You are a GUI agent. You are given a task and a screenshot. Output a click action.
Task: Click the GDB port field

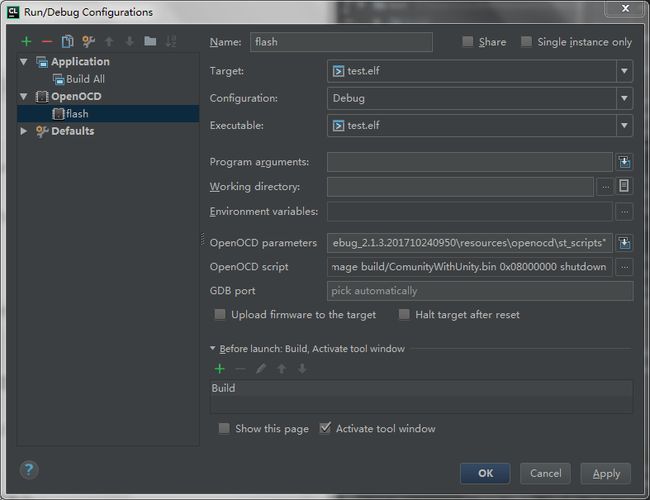click(480, 291)
